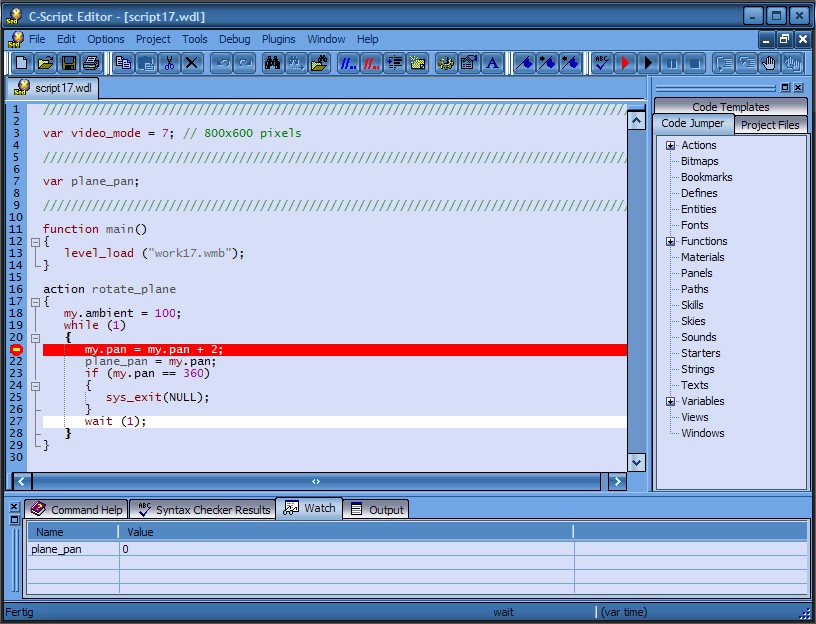The width and height of the screenshot is (816, 624).
Task: Switch to the Project Files tab
Action: click(770, 125)
